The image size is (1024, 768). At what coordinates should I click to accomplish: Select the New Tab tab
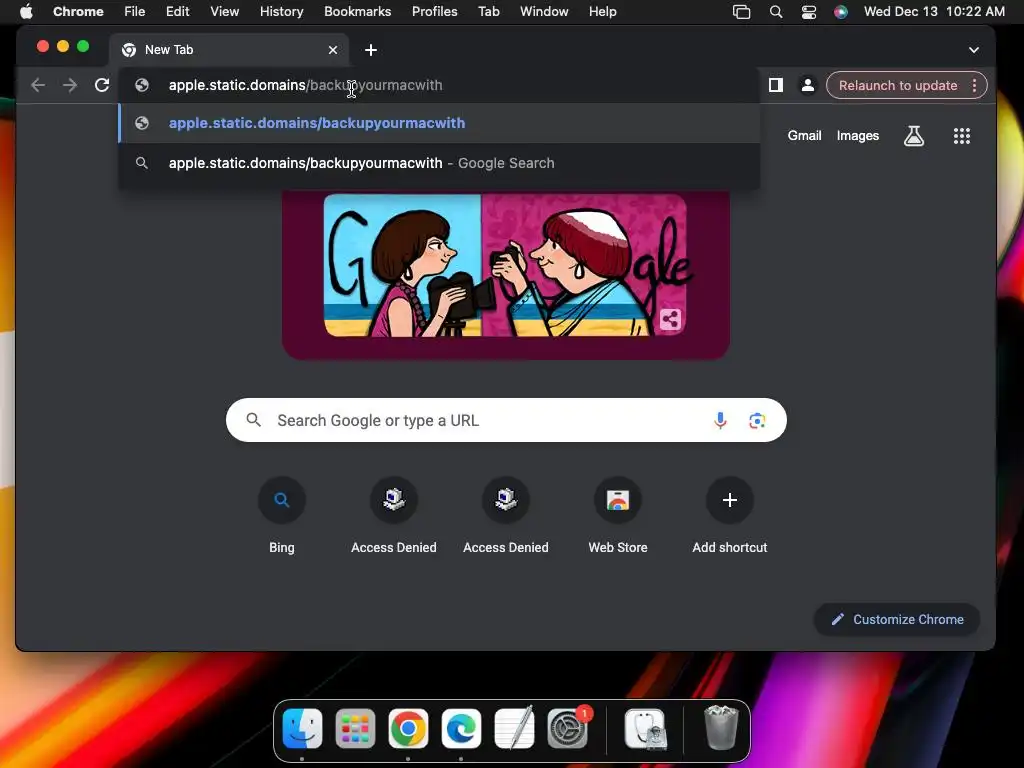click(x=229, y=50)
